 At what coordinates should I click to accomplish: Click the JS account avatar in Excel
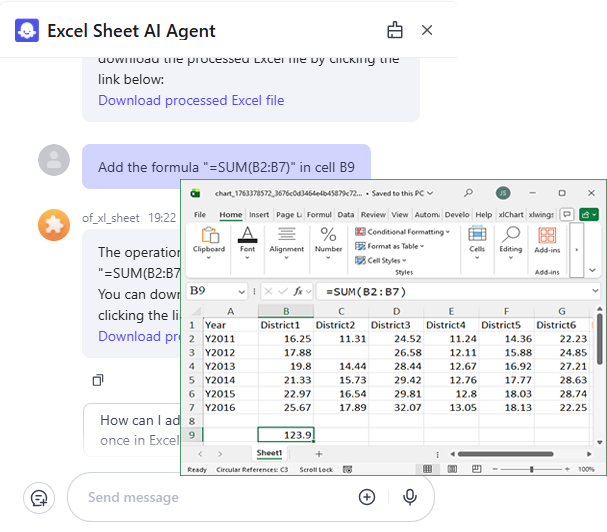click(x=503, y=193)
